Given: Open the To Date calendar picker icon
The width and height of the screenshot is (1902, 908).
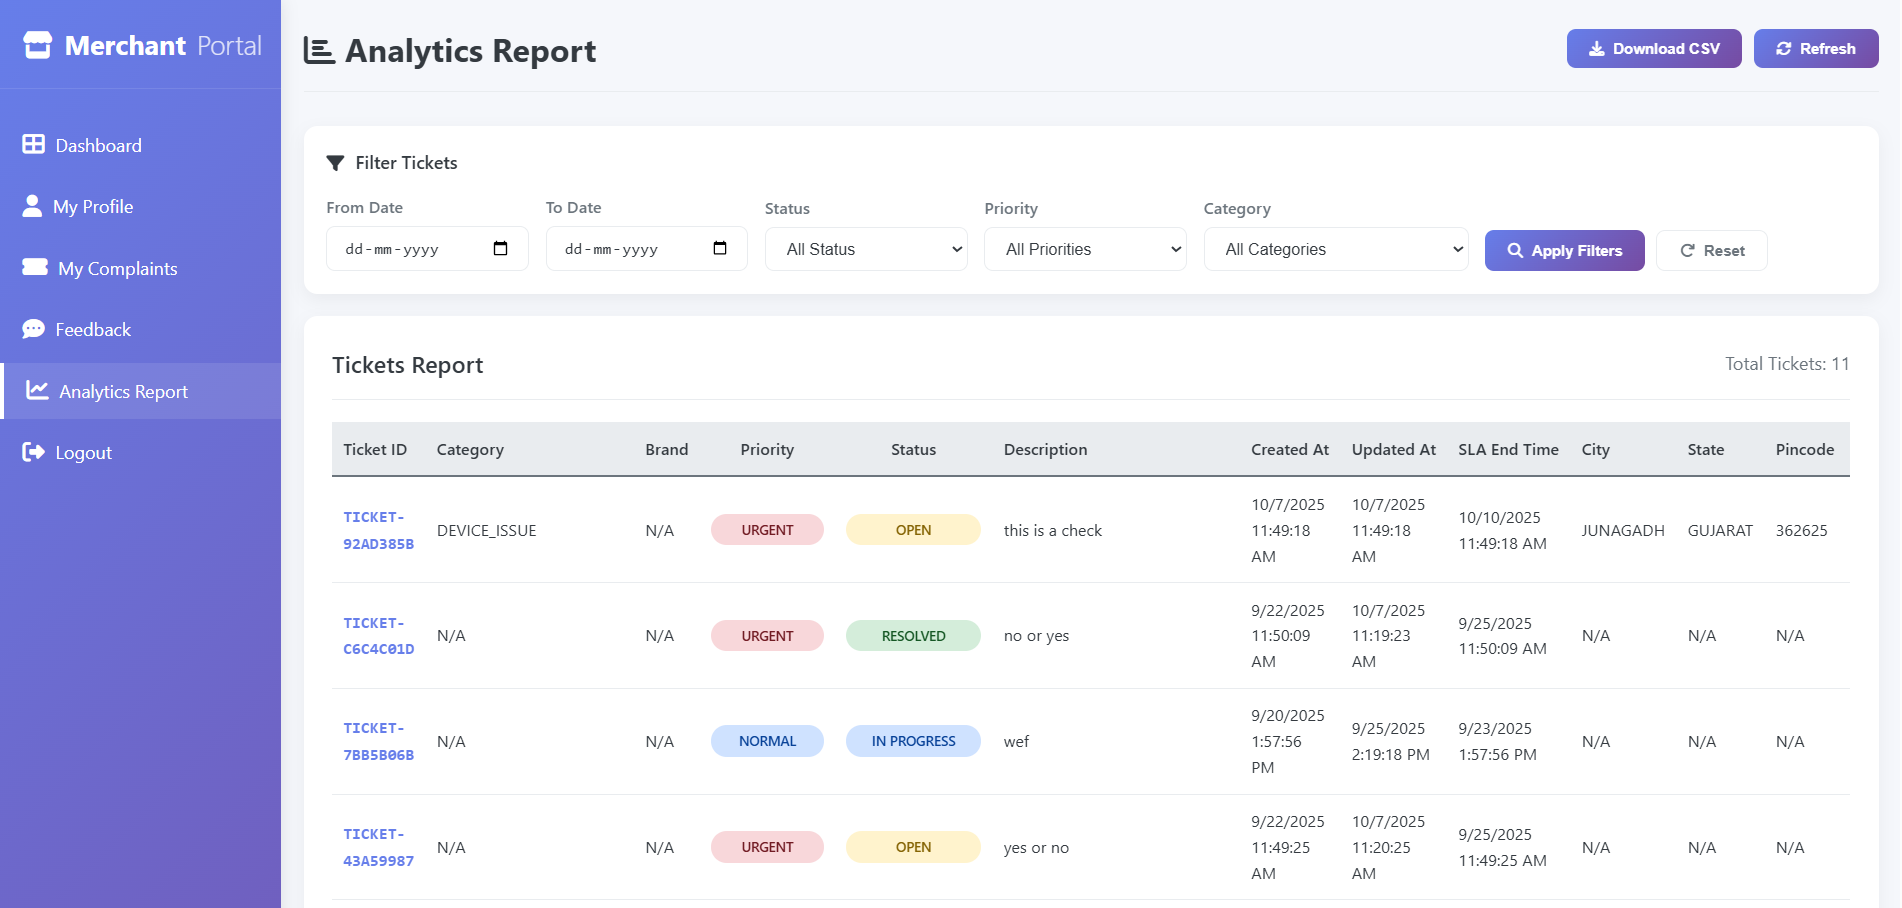Looking at the screenshot, I should click(719, 248).
